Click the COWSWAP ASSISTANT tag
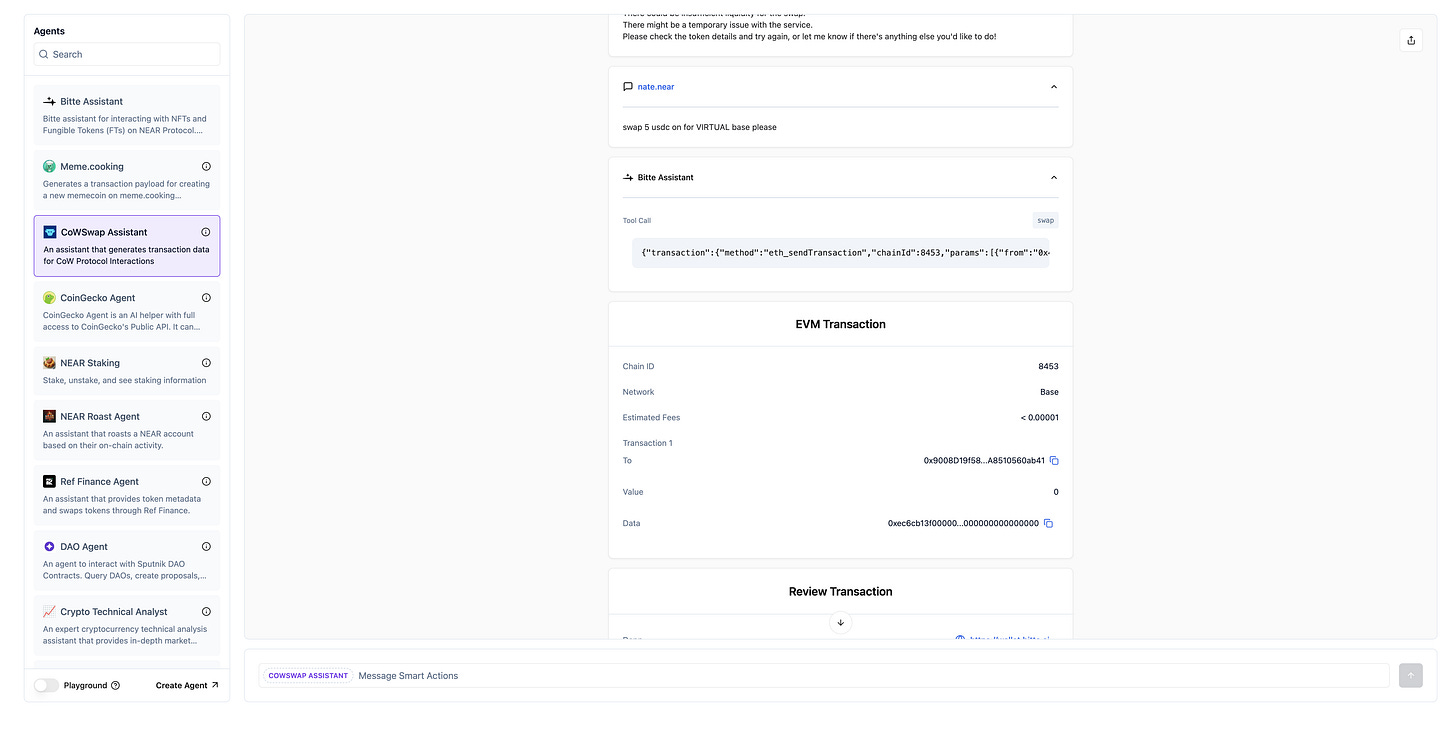The height and width of the screenshot is (736, 1456). 308,676
